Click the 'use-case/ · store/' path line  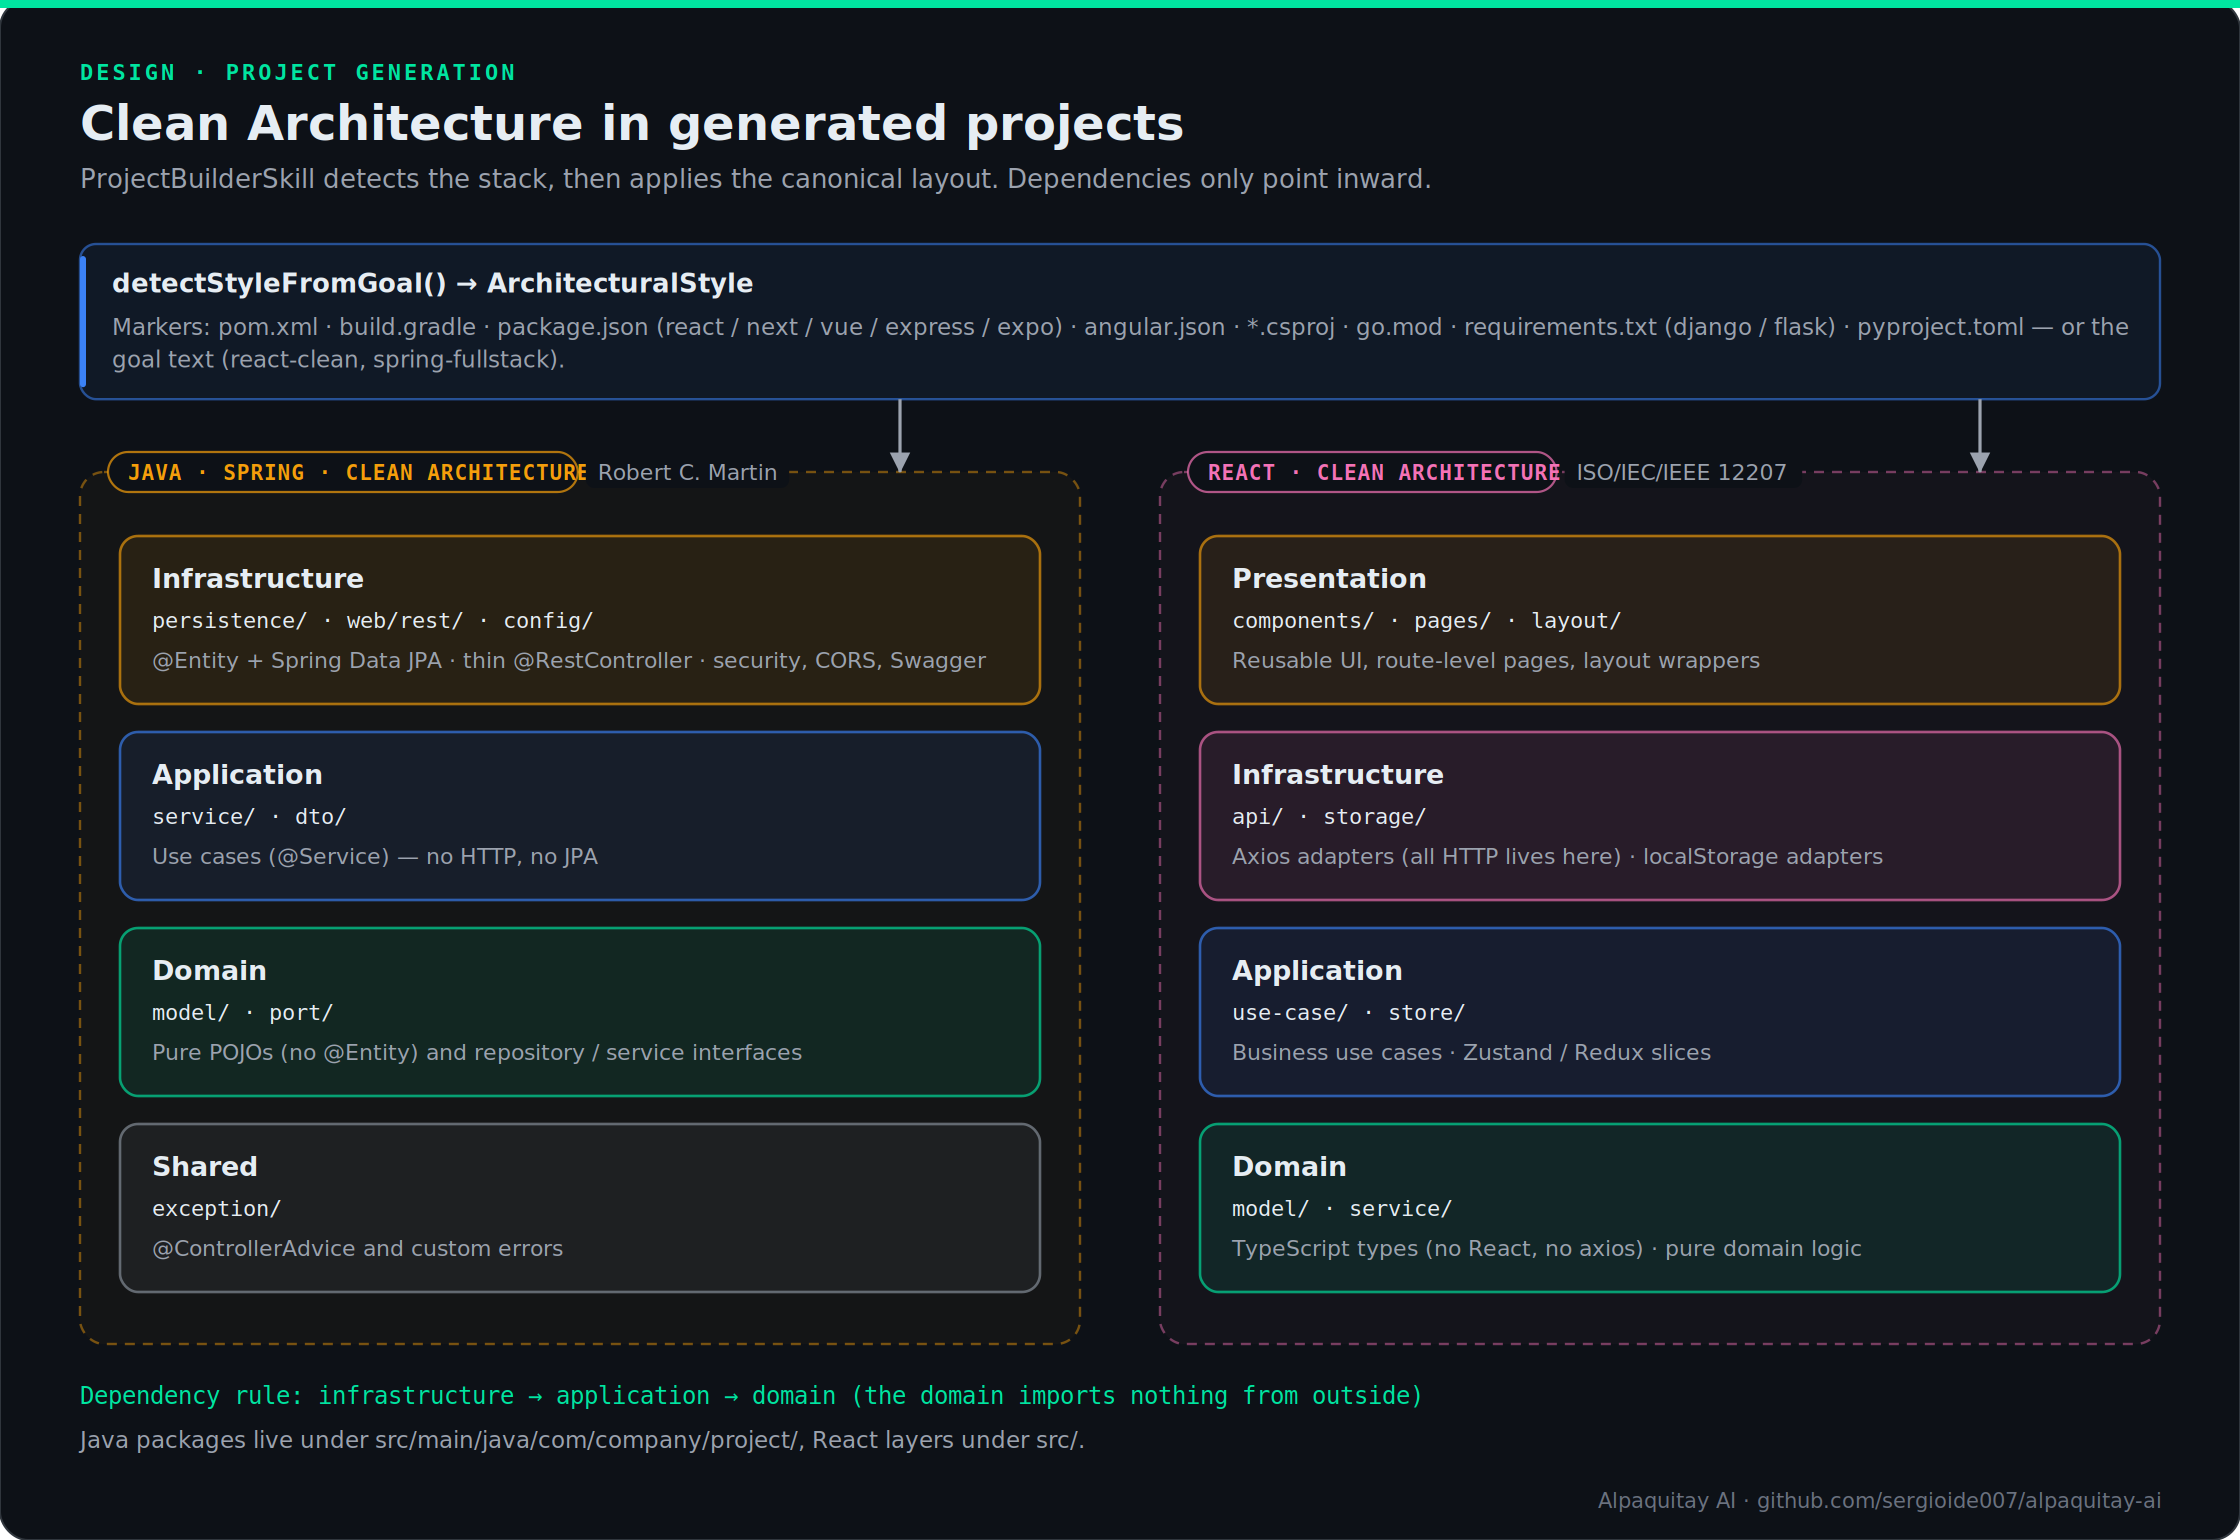[x=1348, y=1013]
